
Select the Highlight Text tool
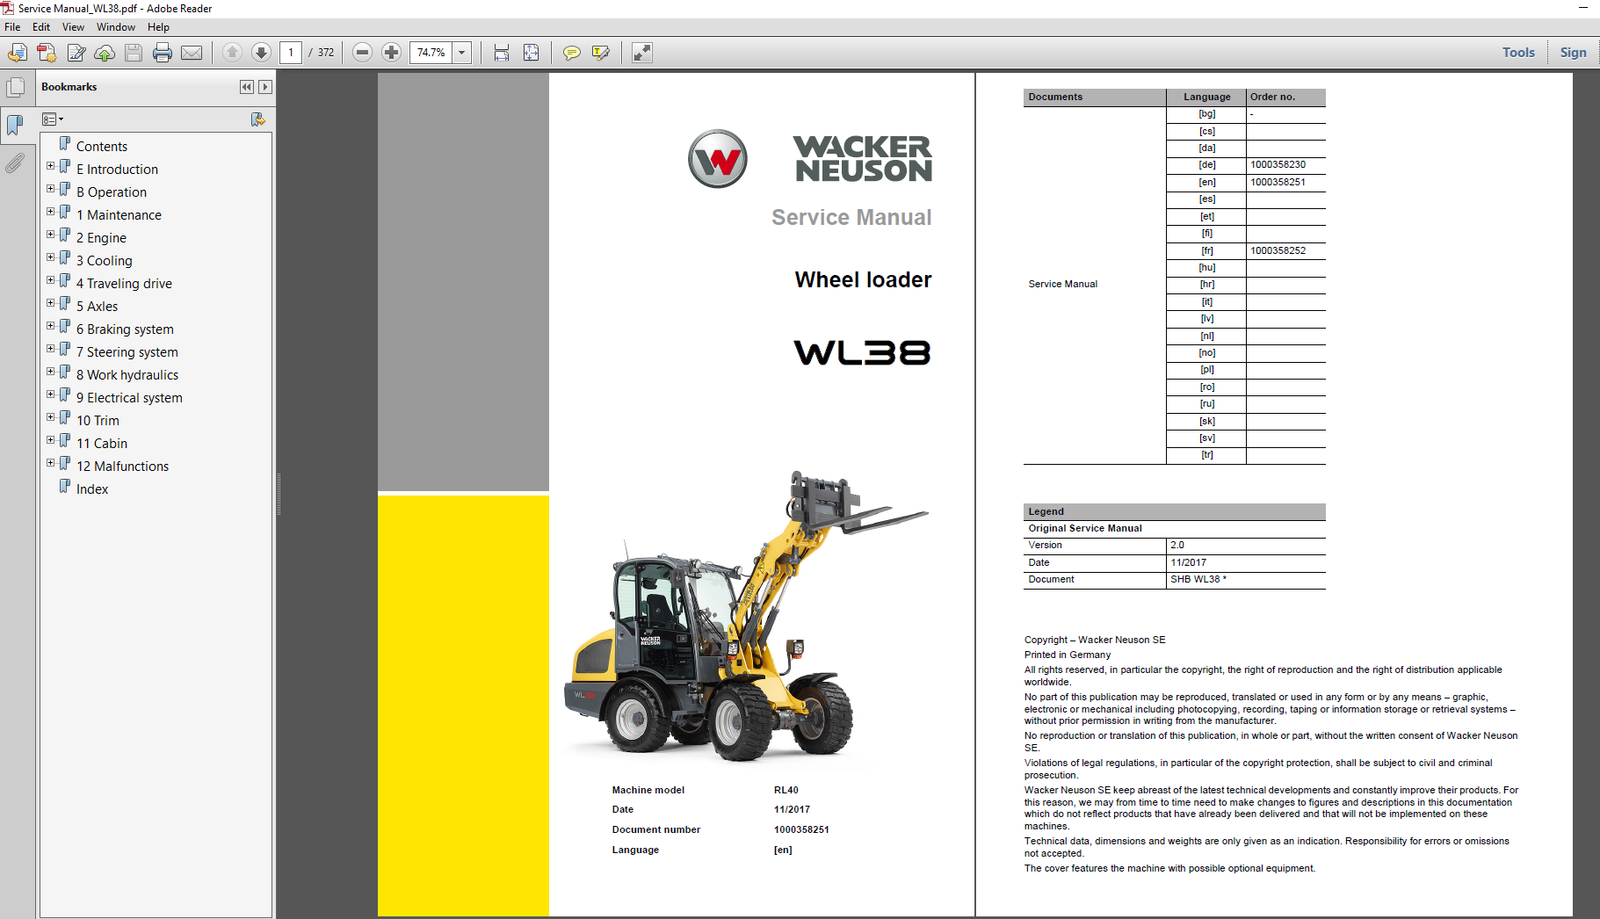[x=601, y=52]
